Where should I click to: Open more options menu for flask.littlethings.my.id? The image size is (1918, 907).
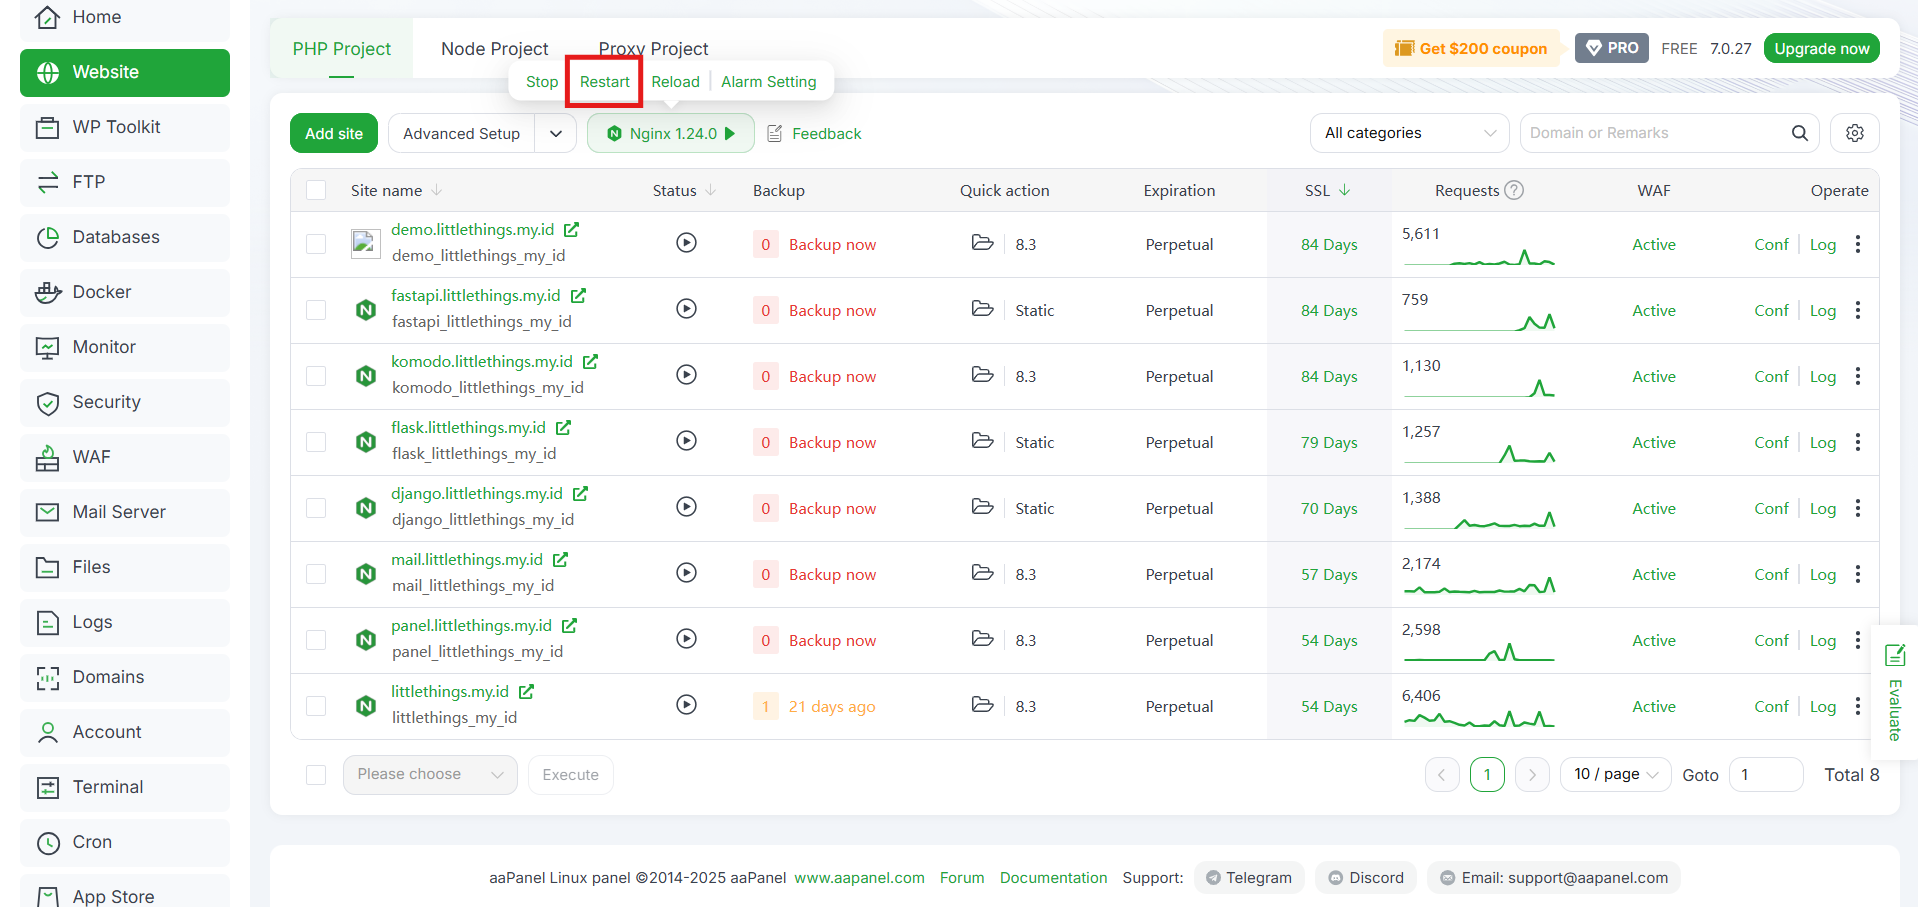tap(1858, 442)
